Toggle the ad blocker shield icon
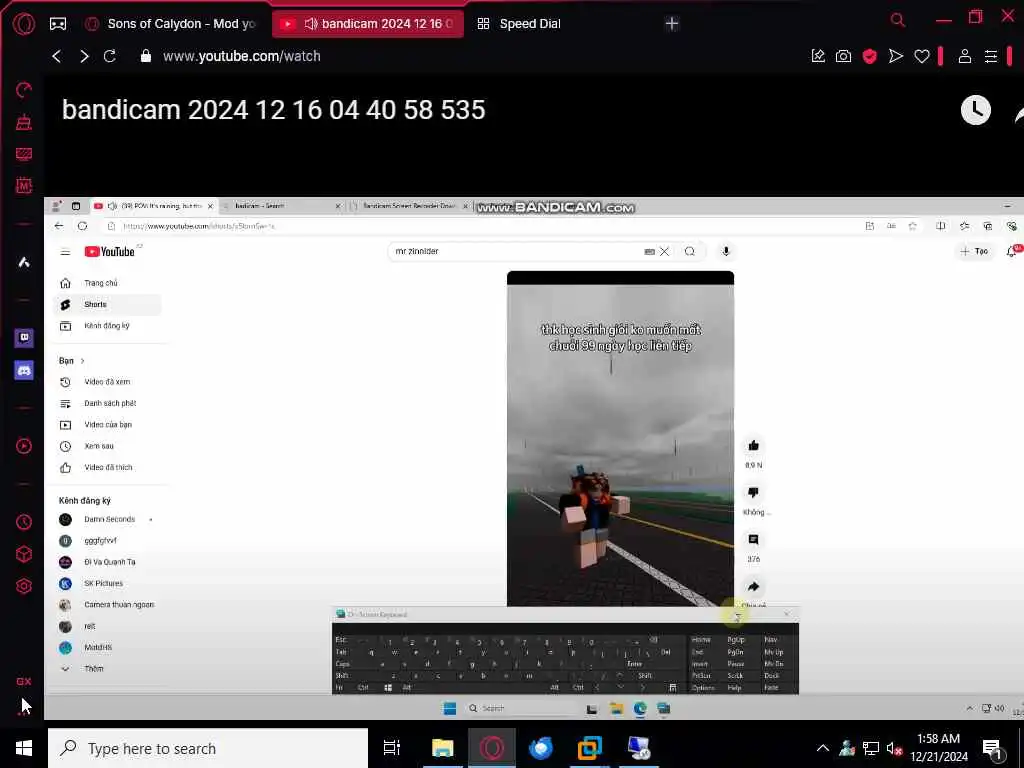 click(869, 56)
